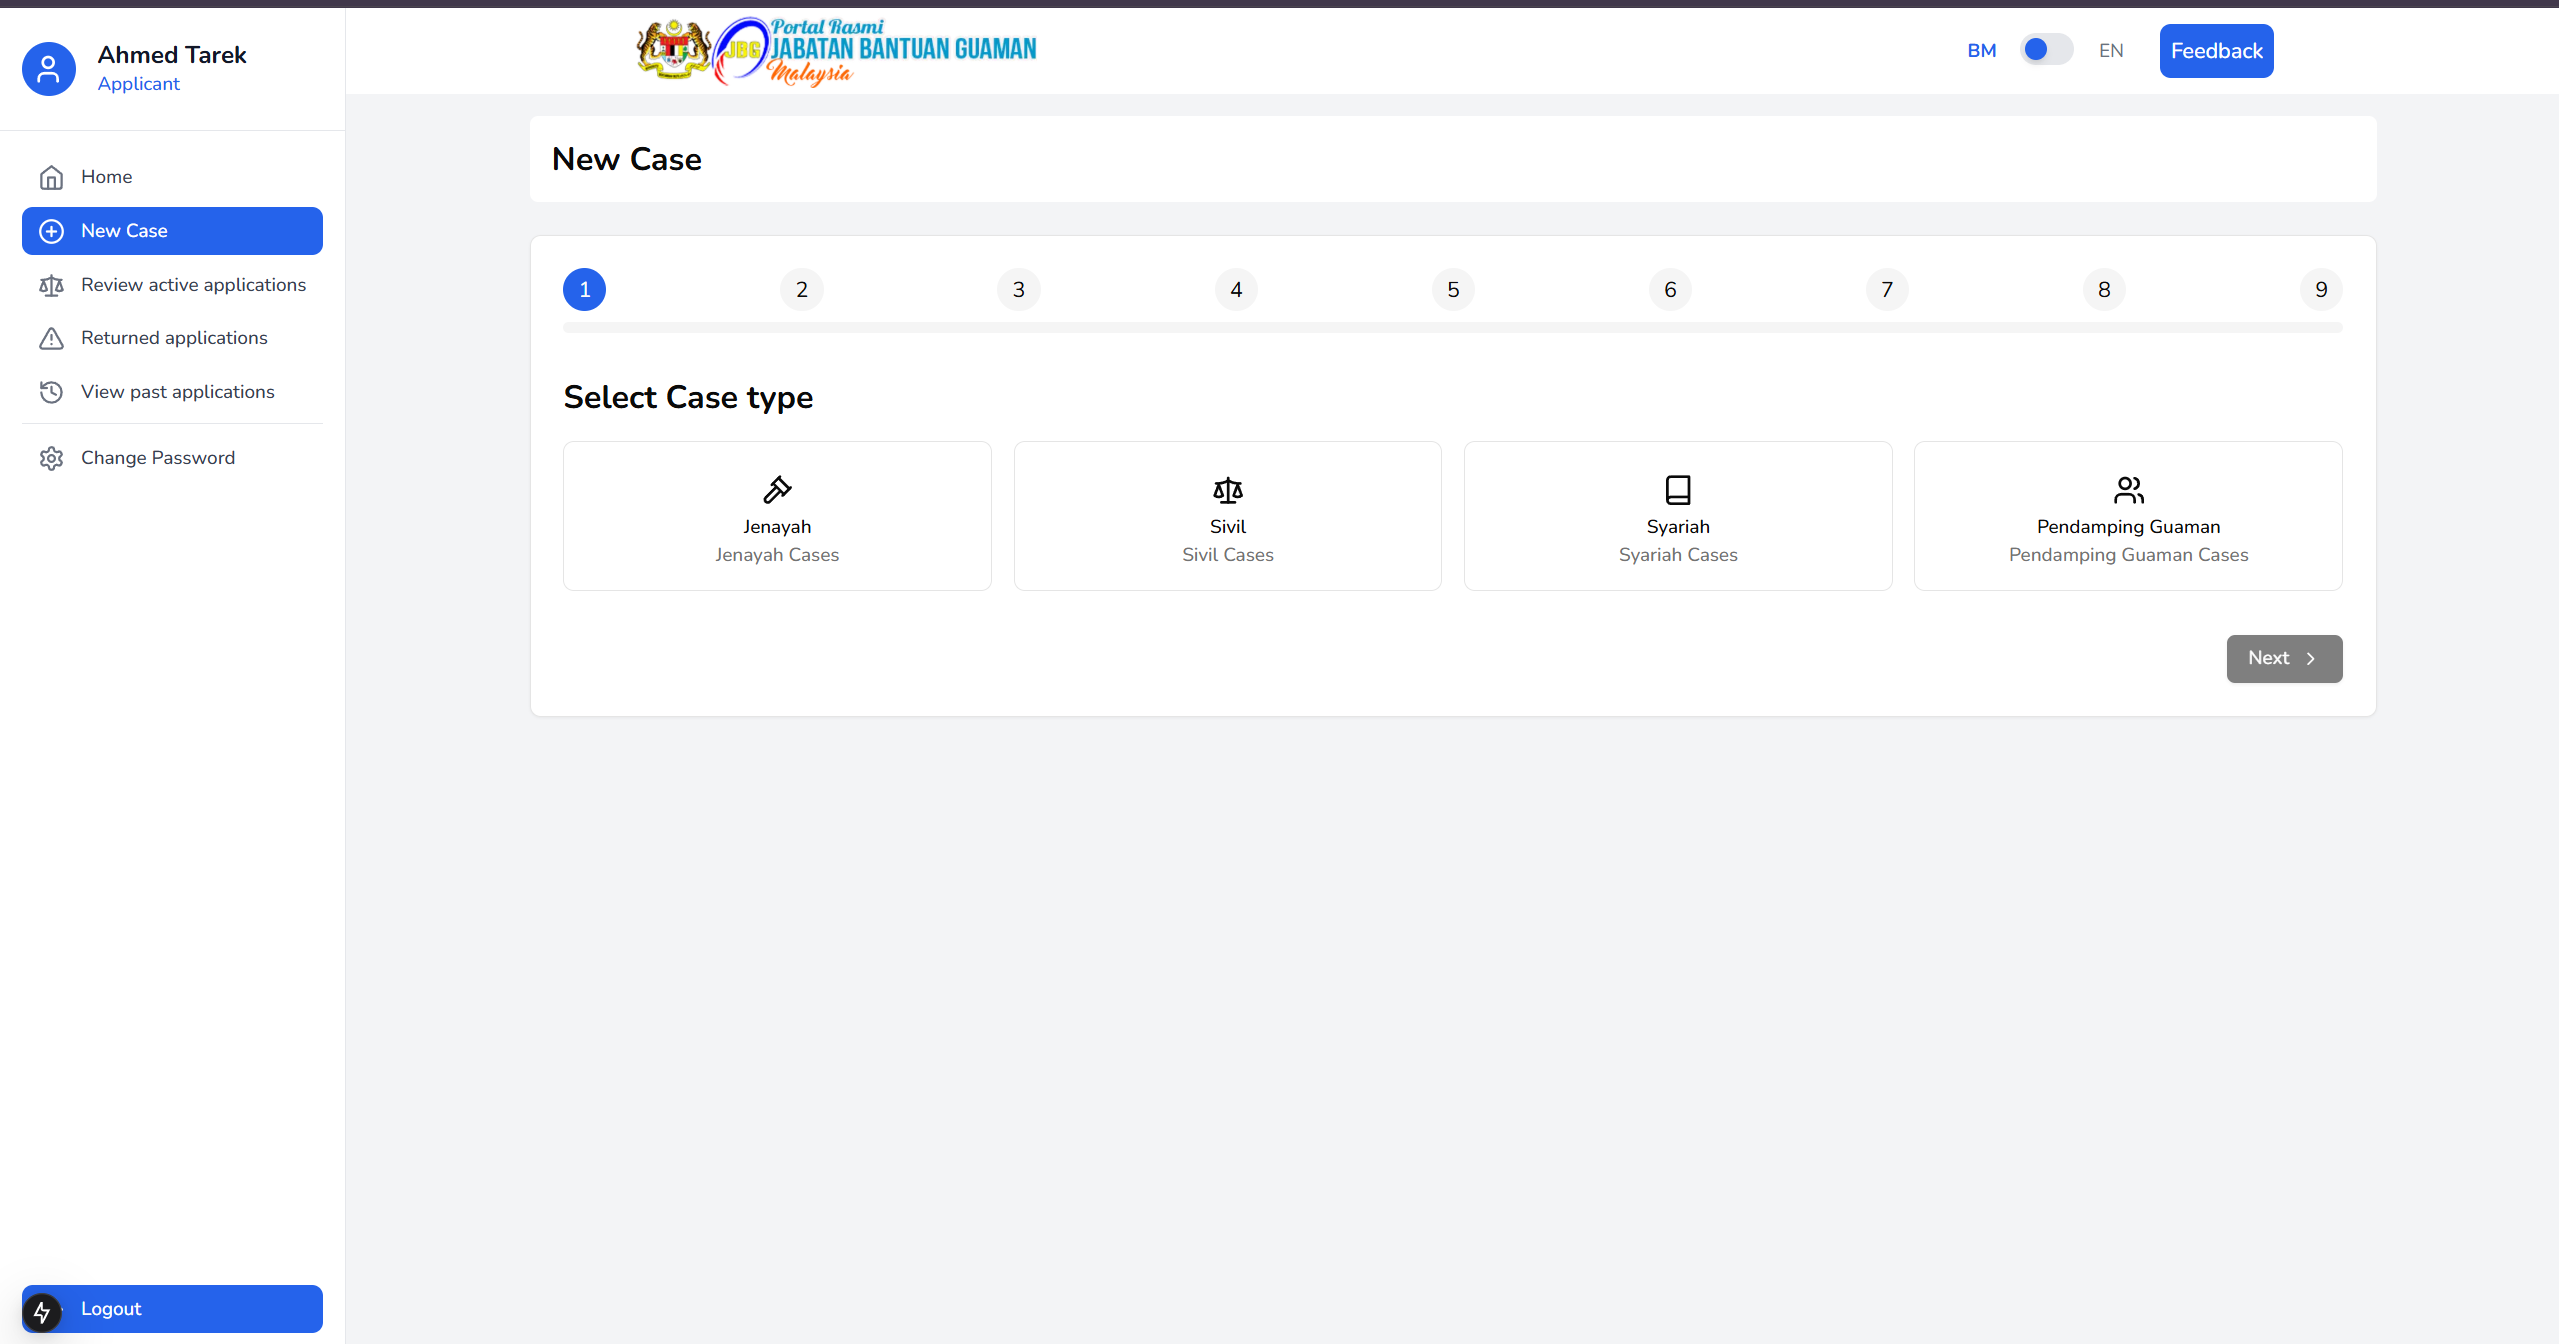2559x1344 pixels.
Task: Click the Feedback button
Action: click(x=2215, y=51)
